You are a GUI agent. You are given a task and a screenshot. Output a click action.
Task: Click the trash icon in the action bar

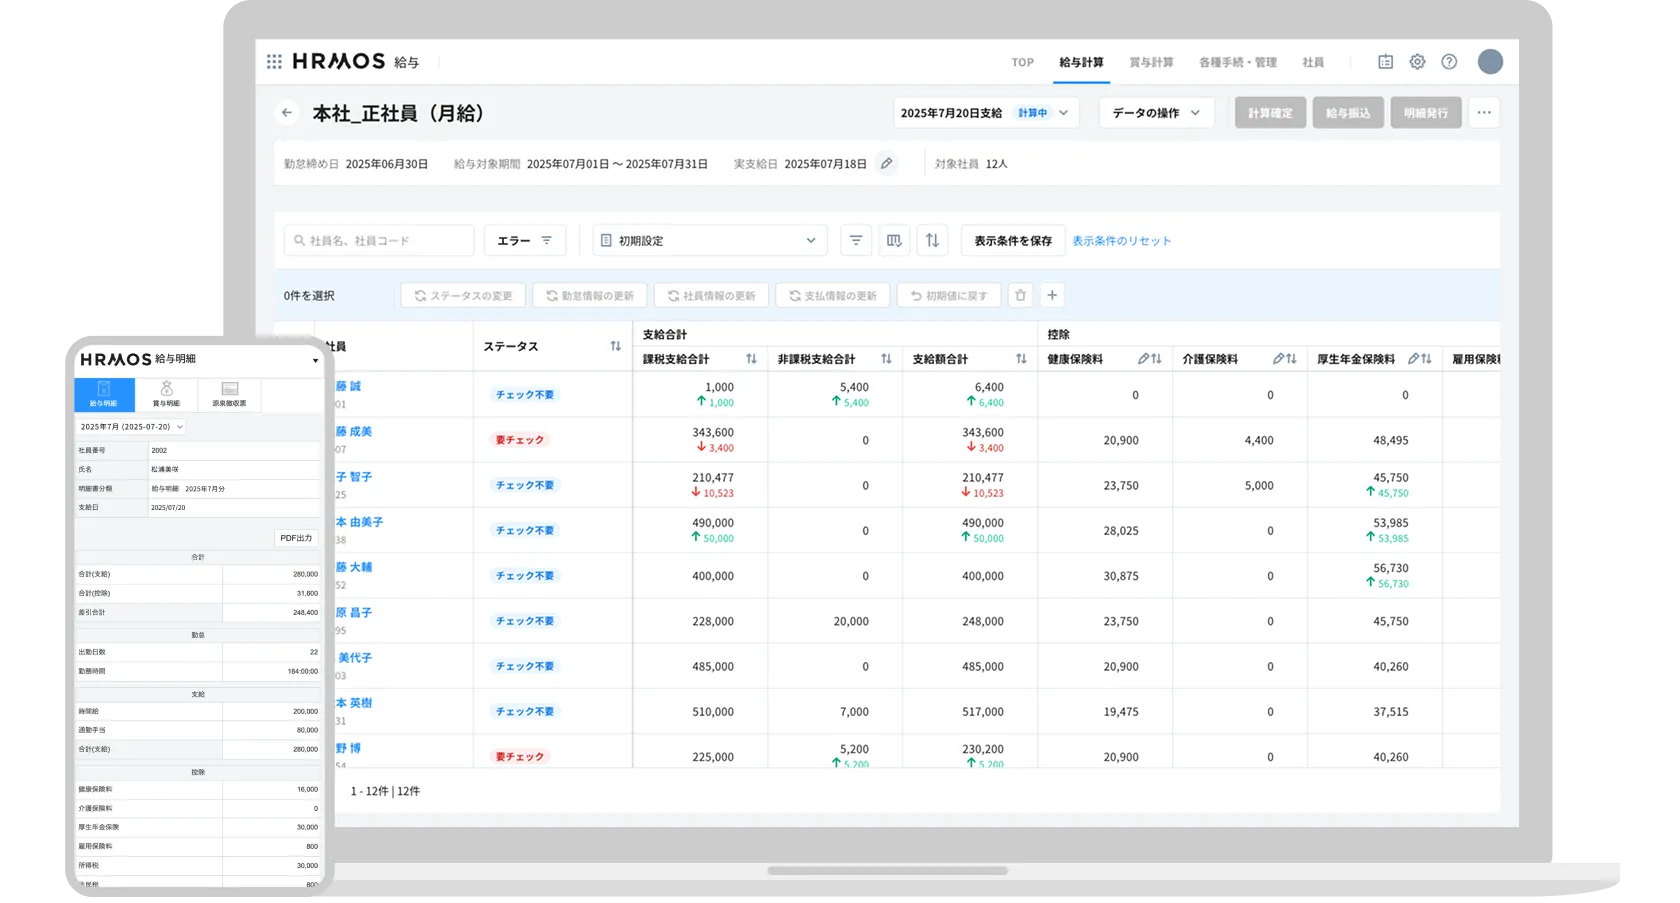[1020, 295]
